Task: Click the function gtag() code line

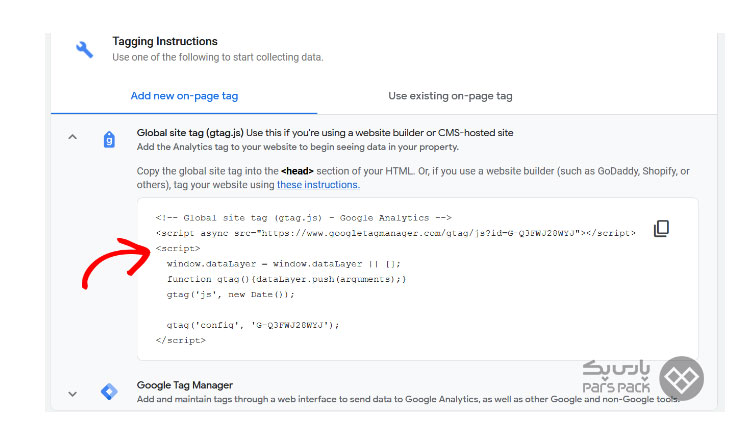Action: 287,279
